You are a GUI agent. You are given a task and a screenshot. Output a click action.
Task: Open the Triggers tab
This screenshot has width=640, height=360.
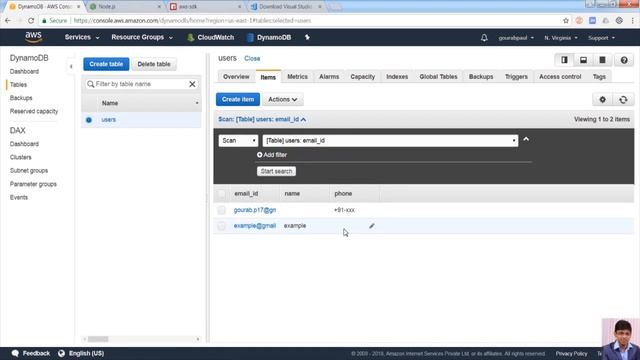click(516, 77)
